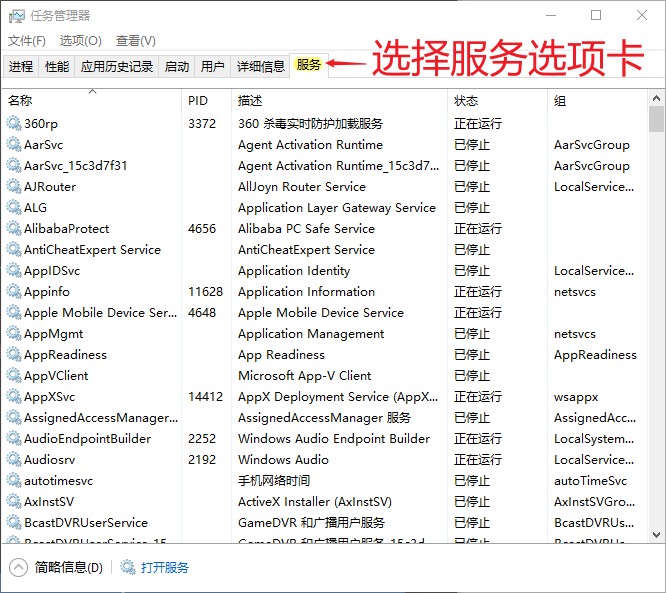Click the AppXSvc gear icon
666x593 pixels.
pos(14,397)
